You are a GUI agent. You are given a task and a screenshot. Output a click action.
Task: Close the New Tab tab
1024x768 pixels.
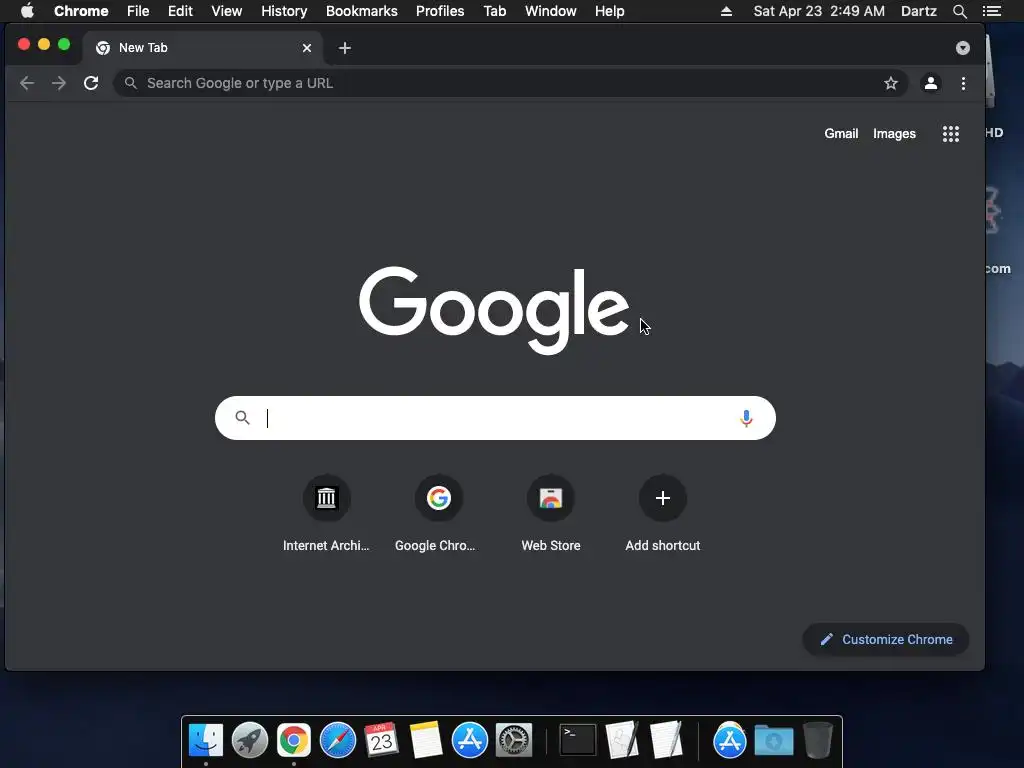pos(306,48)
